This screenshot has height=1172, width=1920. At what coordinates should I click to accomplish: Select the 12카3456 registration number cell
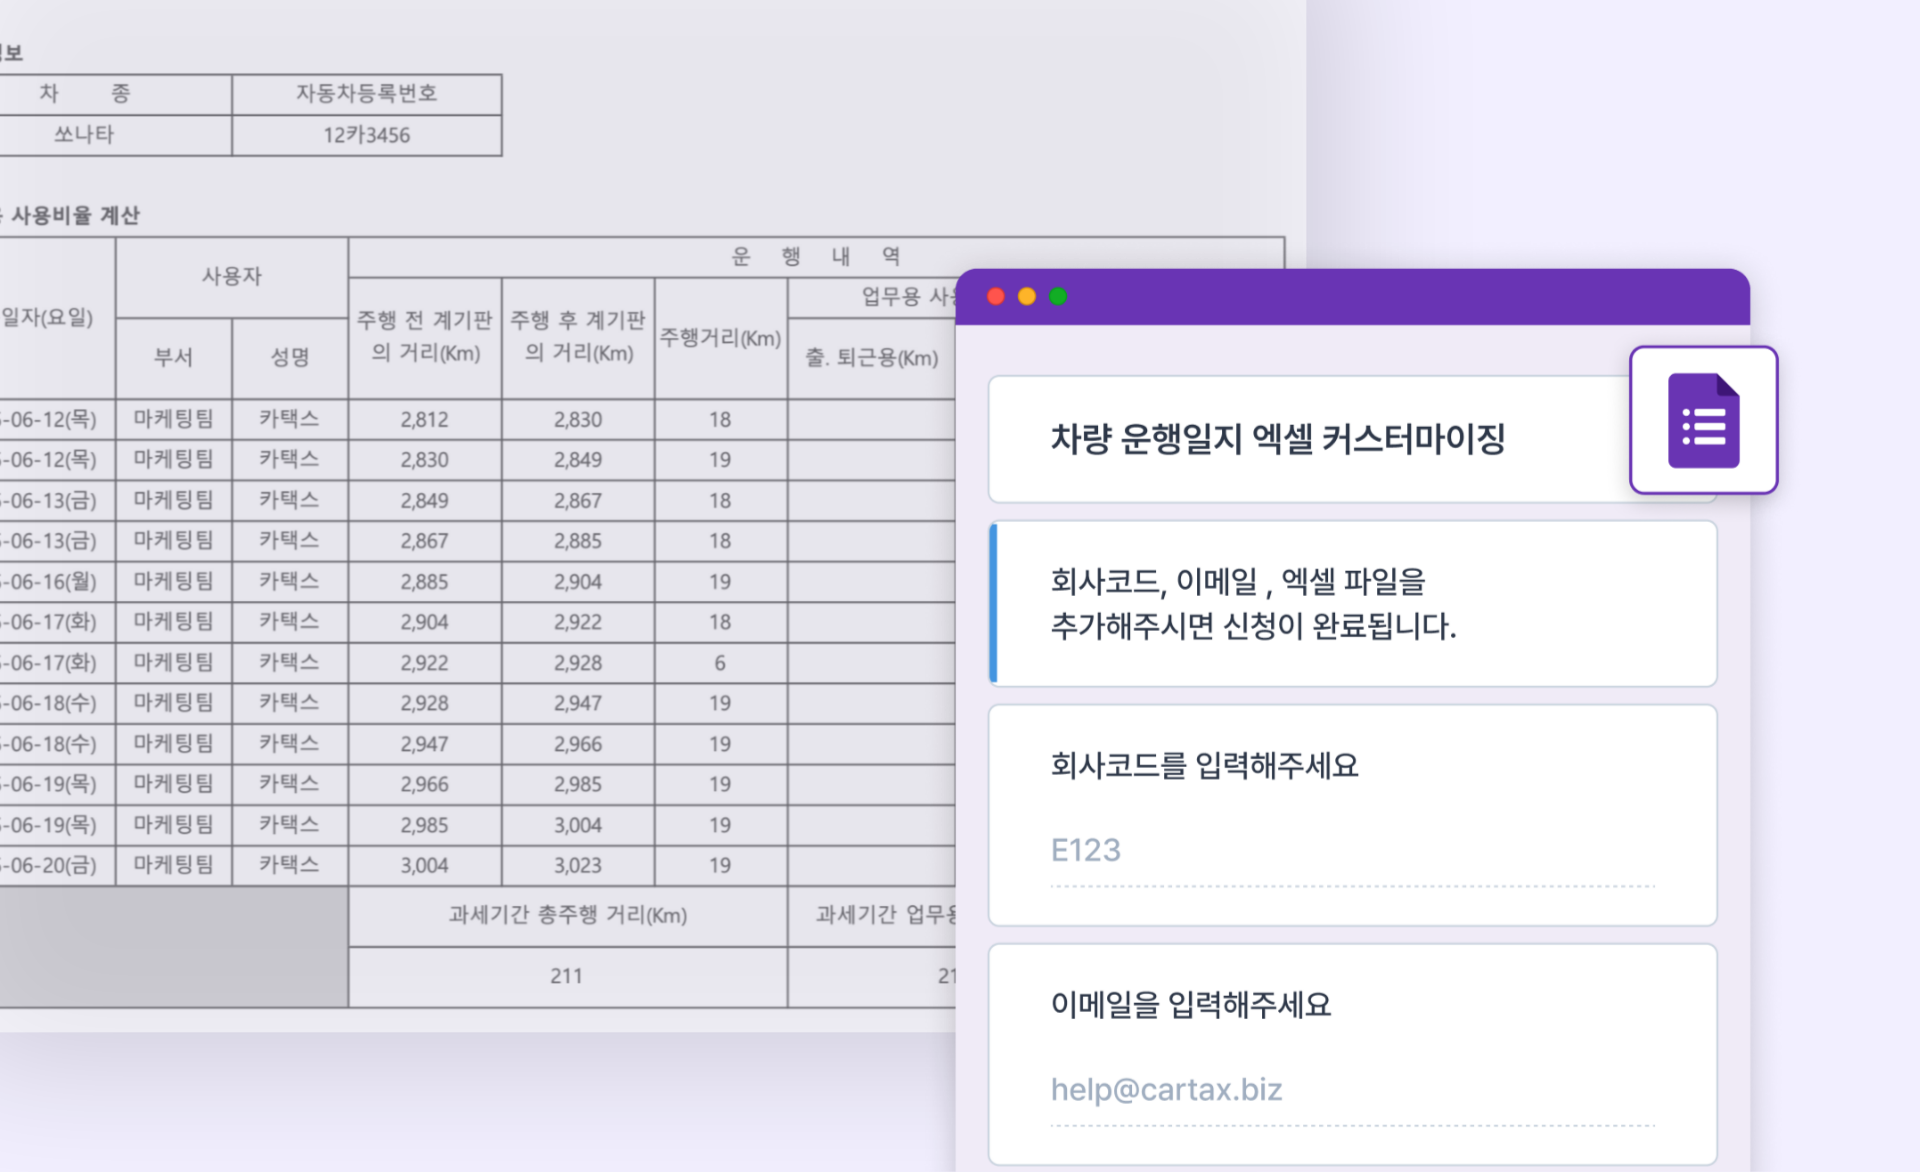tap(367, 136)
